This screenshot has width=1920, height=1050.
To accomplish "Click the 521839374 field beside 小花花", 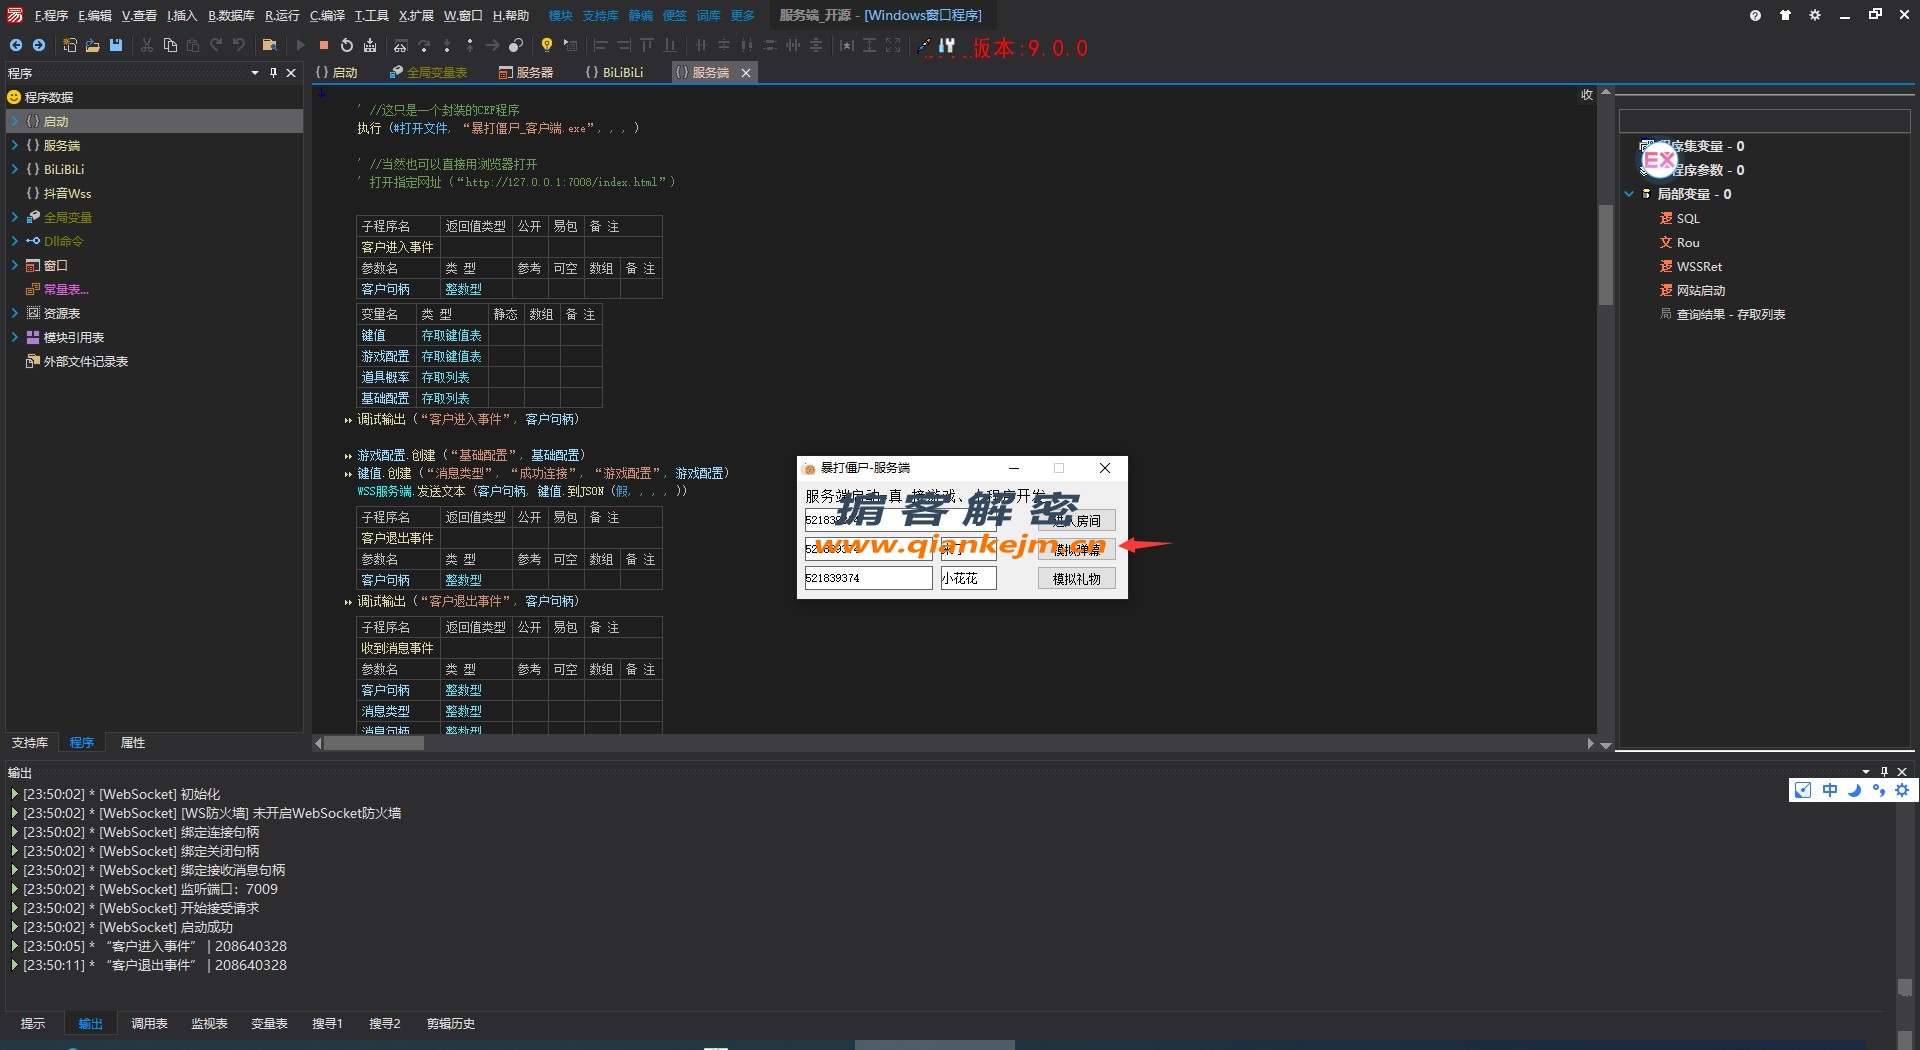I will 868,578.
